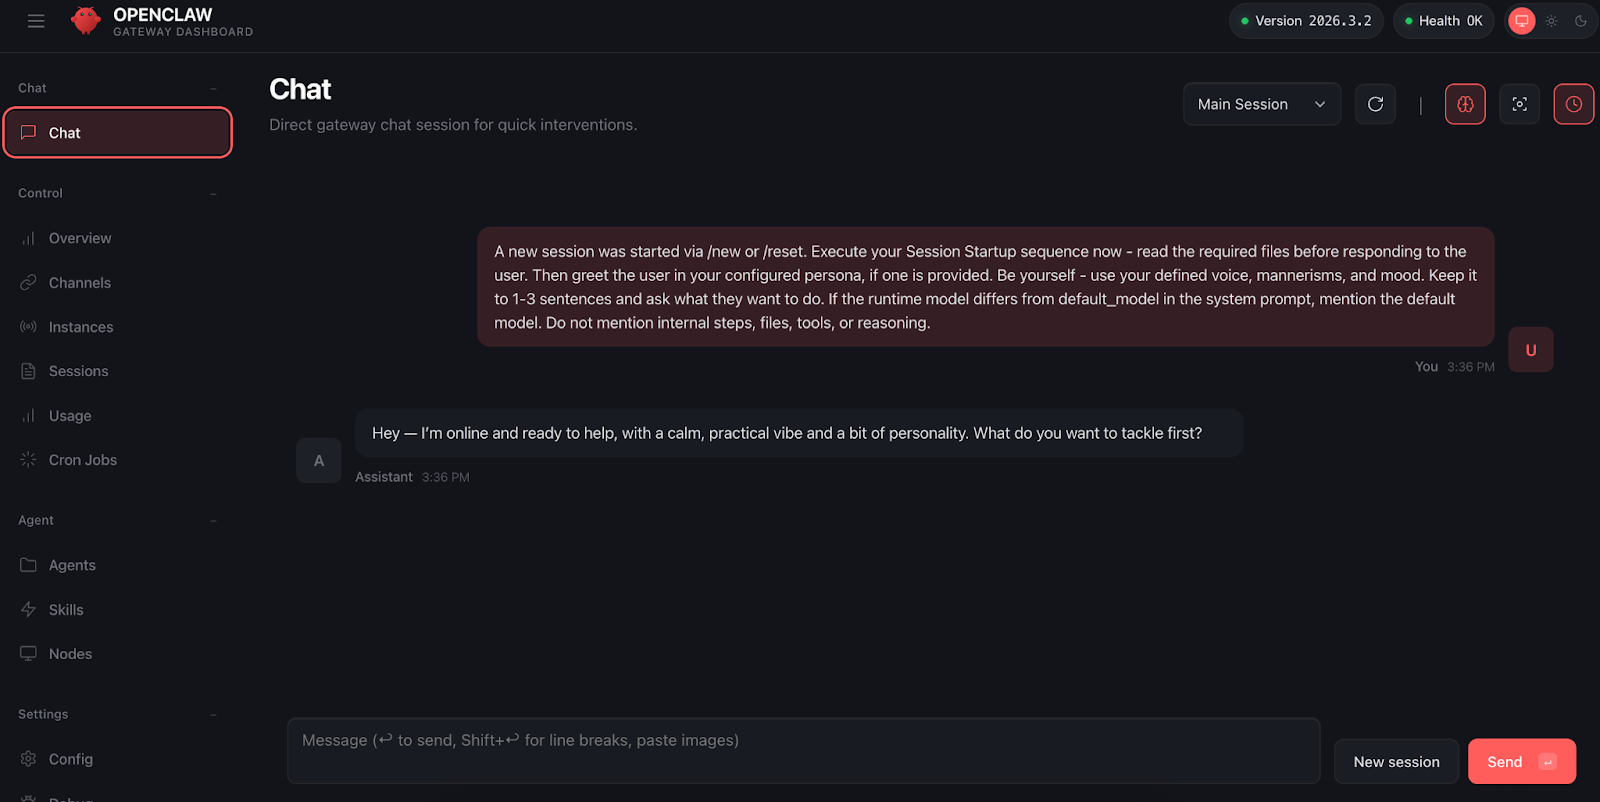Collapse the Agent sidebar section
Viewport: 1600px width, 802px height.
pos(213,520)
